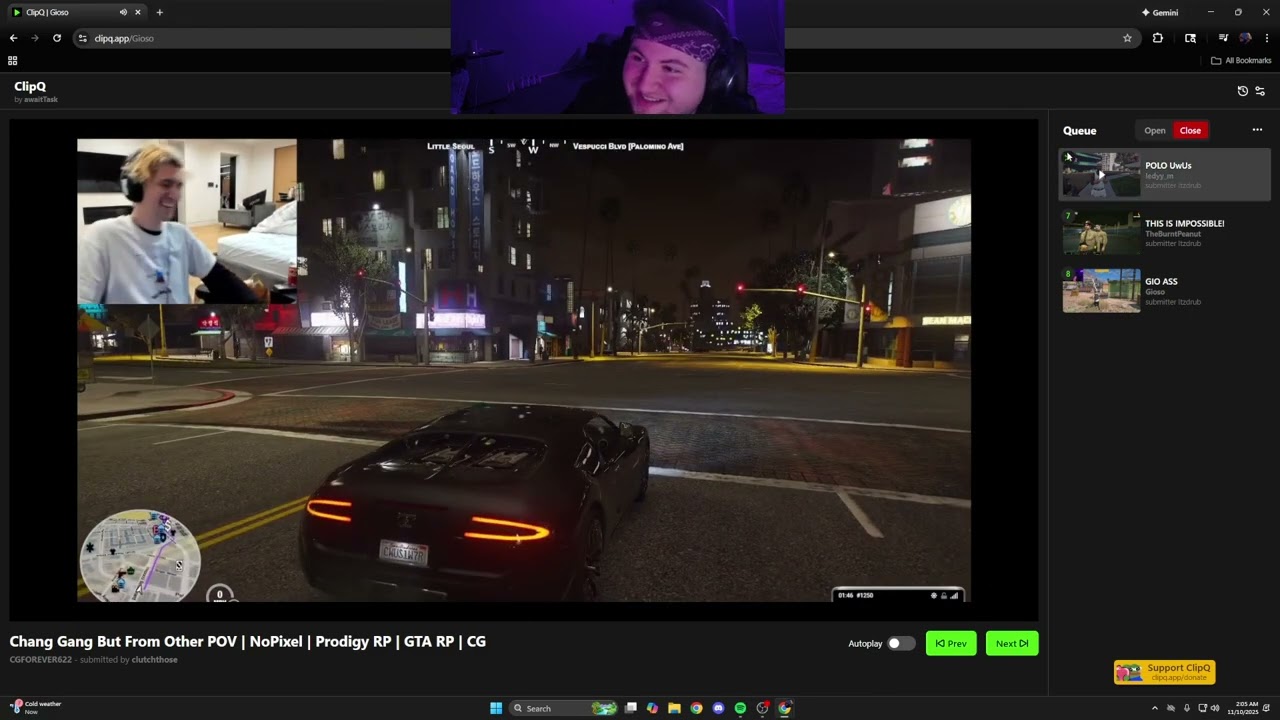Open the ClipQ history icon

tap(1242, 91)
